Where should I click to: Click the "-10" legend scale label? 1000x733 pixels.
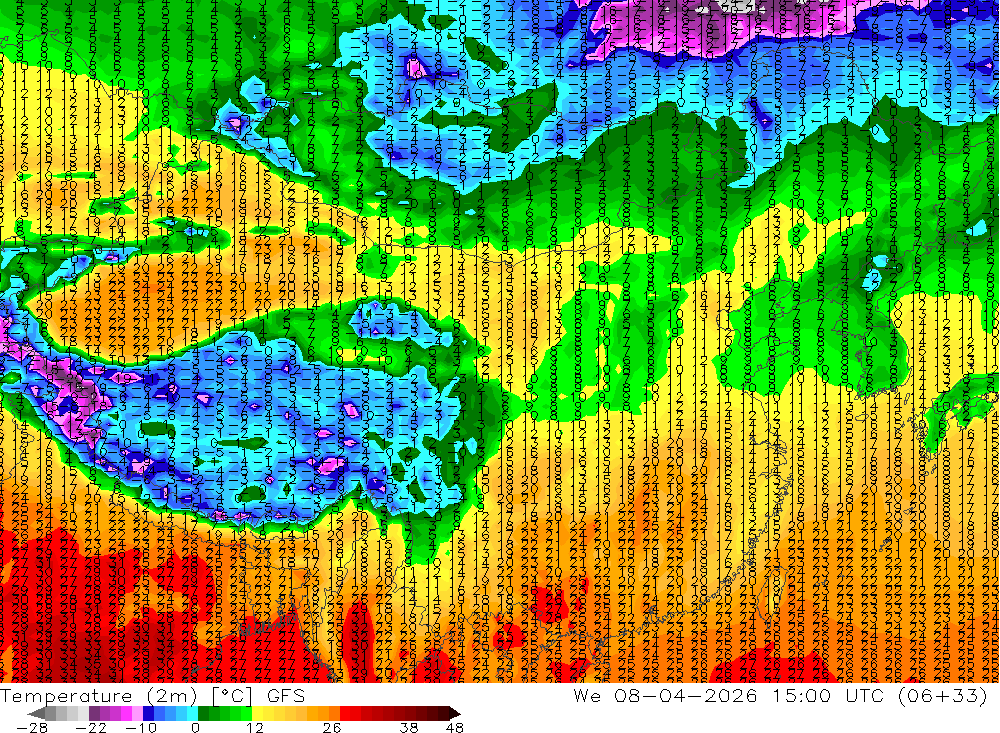click(x=141, y=728)
